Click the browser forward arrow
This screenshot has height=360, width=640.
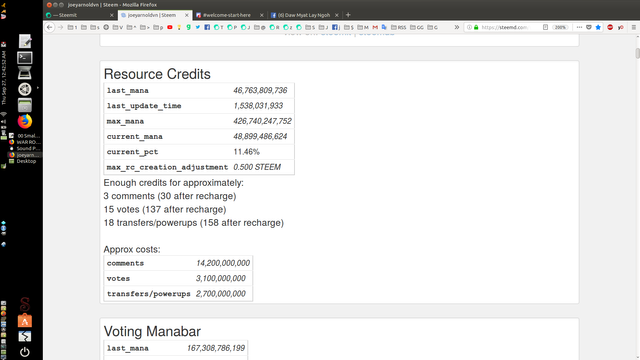60,27
